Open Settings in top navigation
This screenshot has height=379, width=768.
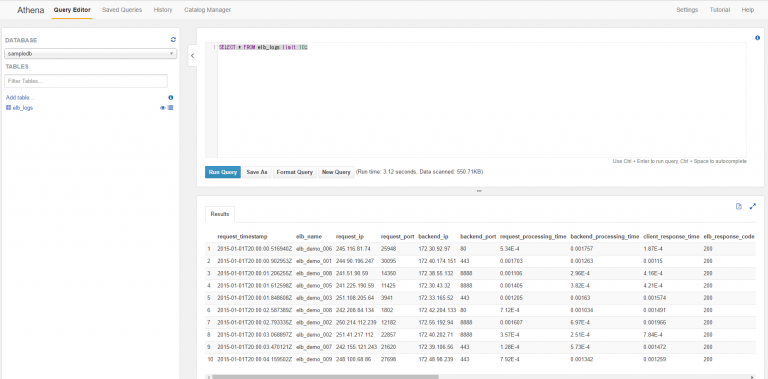pos(687,10)
